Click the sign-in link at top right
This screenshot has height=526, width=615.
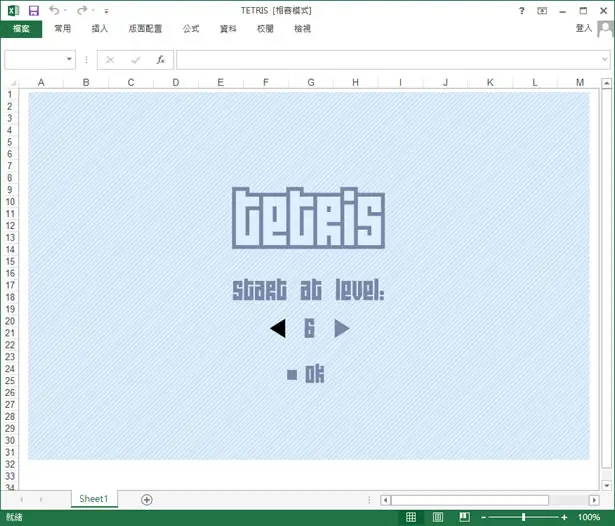[x=584, y=28]
